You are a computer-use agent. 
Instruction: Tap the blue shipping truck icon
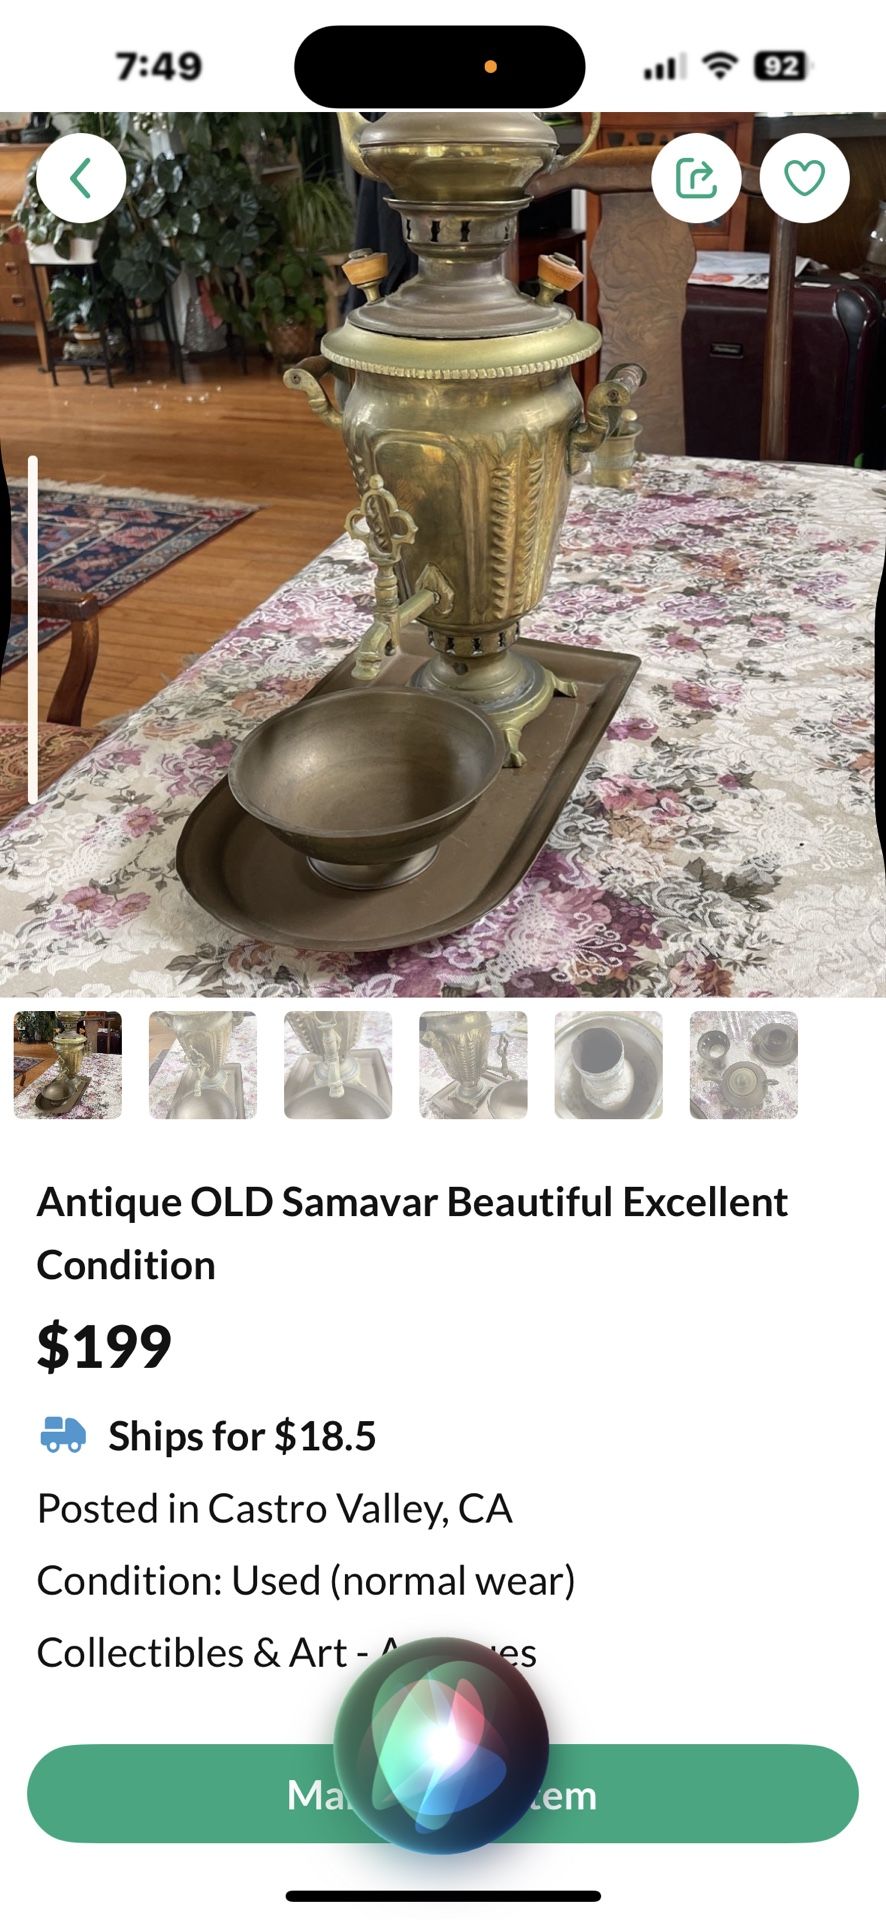pos(63,1434)
